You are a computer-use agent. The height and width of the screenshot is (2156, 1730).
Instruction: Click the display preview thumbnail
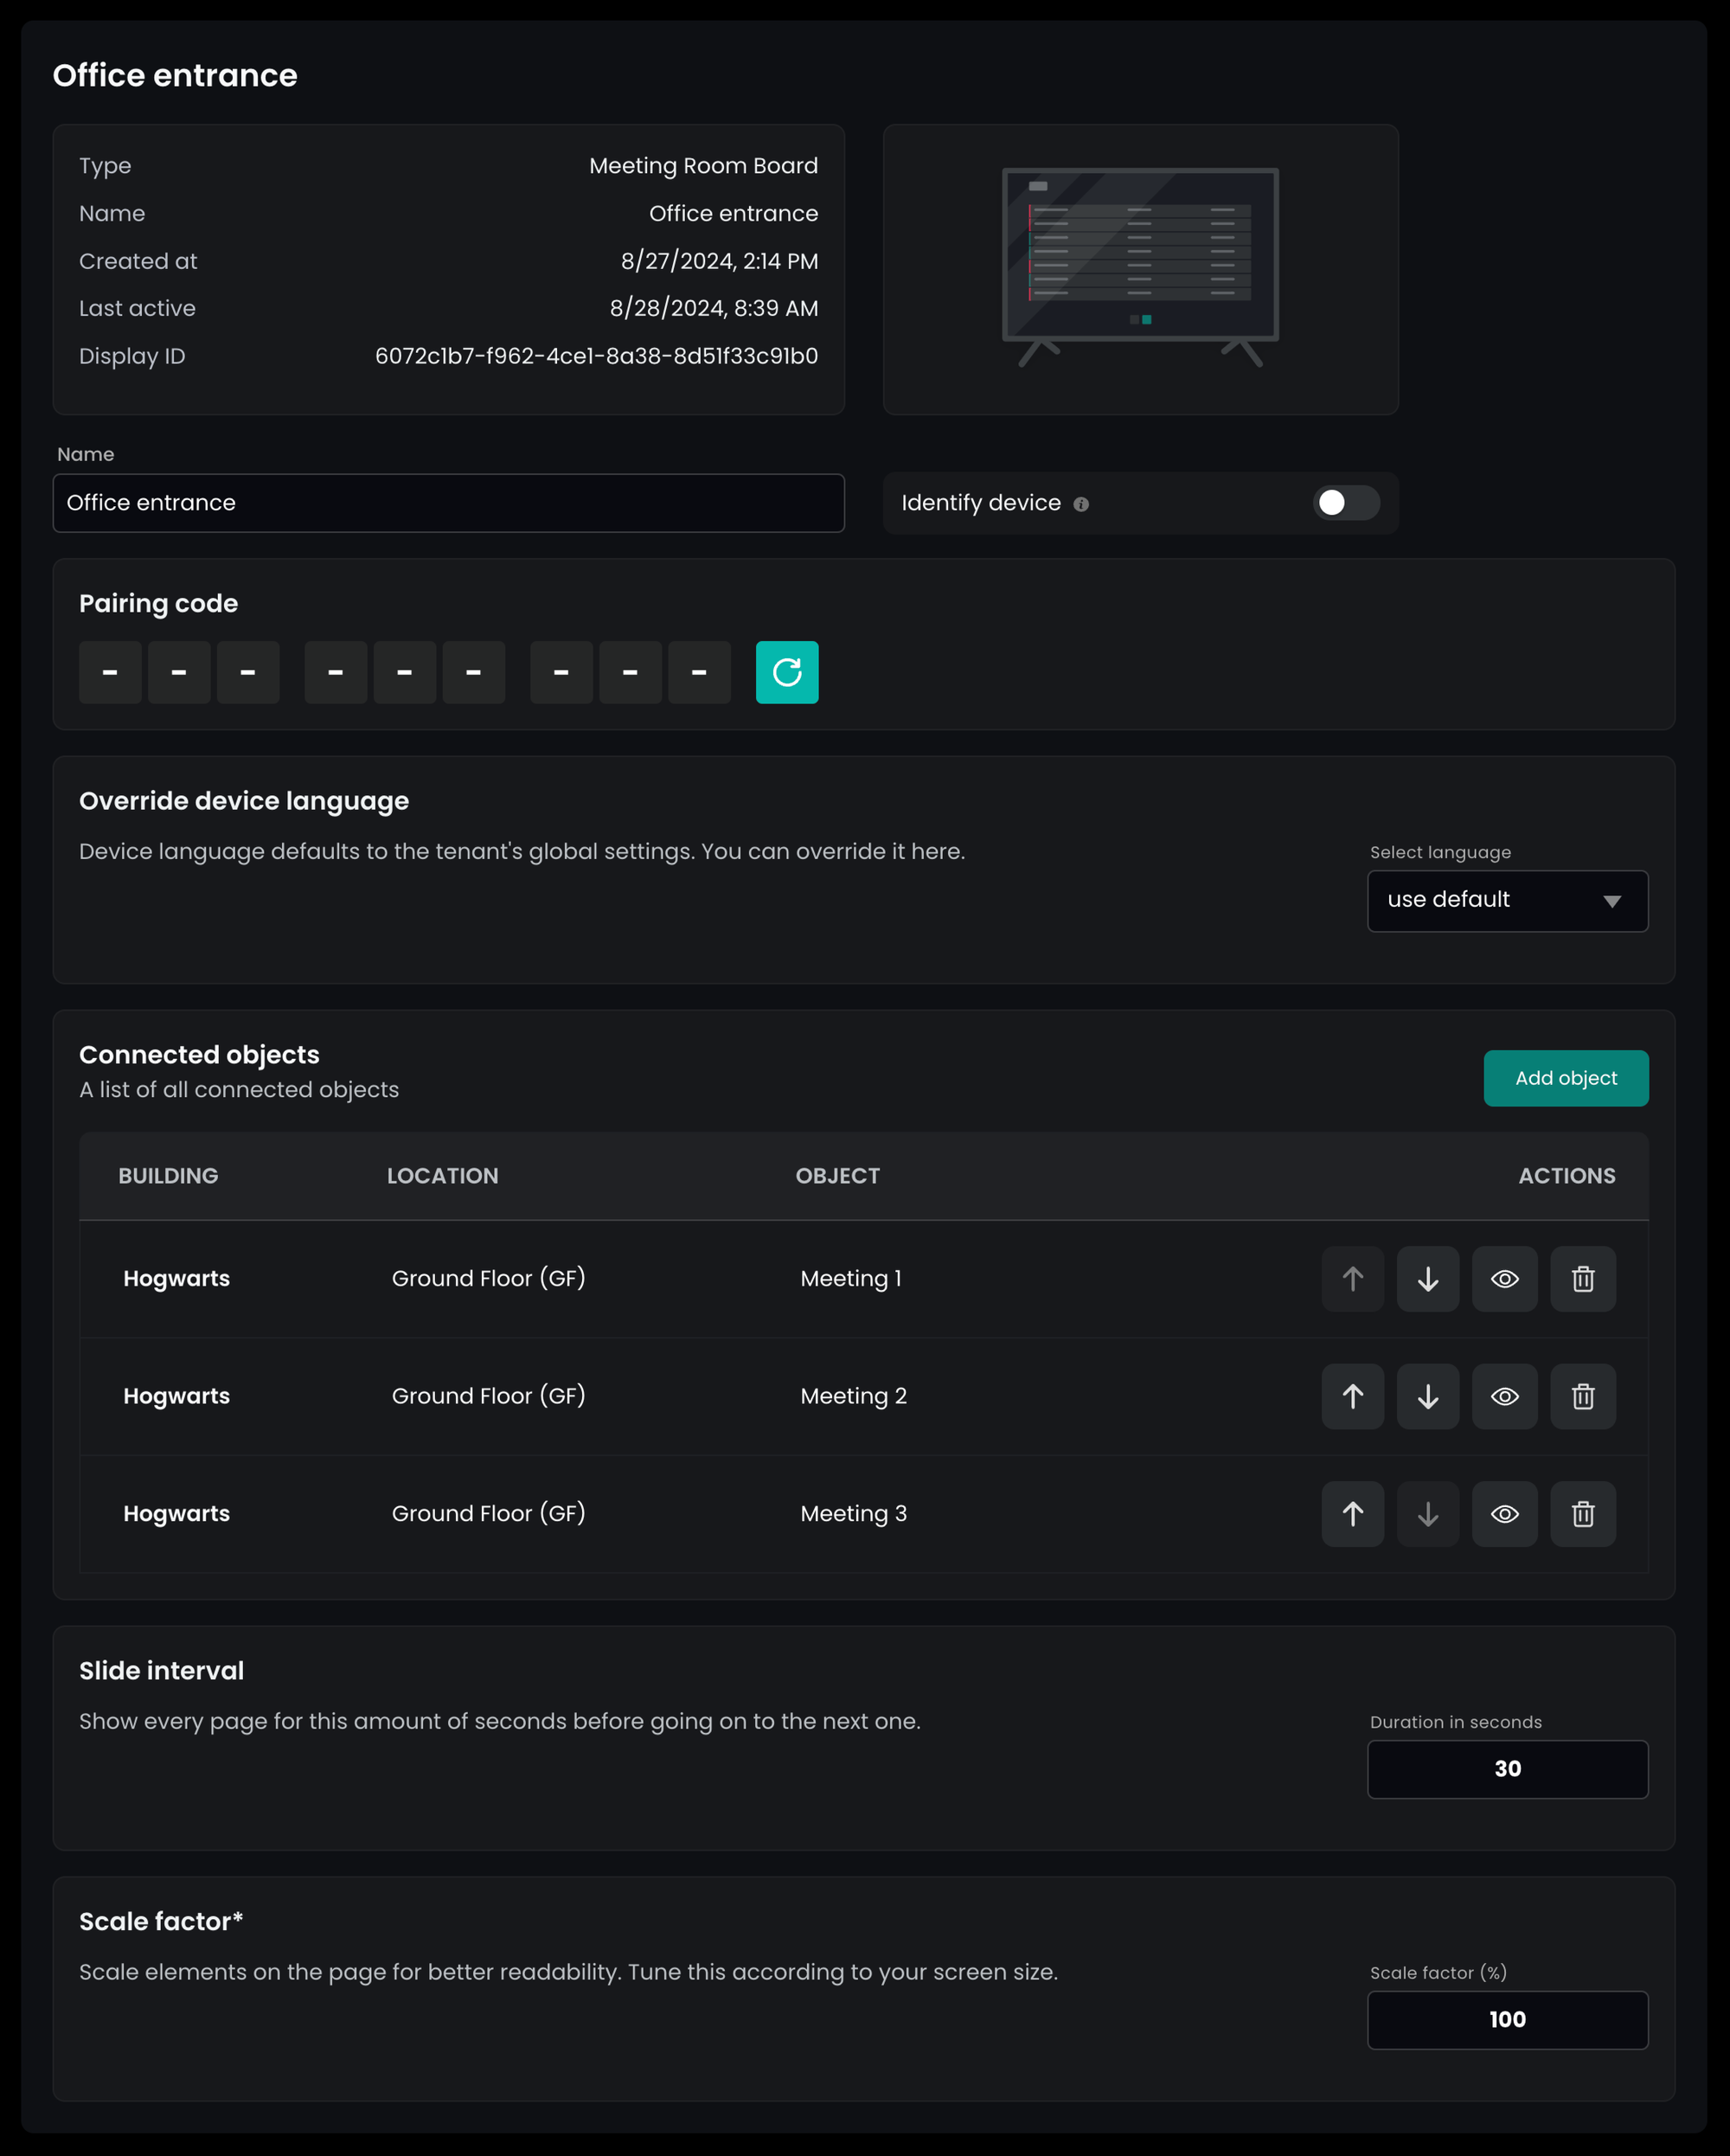(1140, 268)
